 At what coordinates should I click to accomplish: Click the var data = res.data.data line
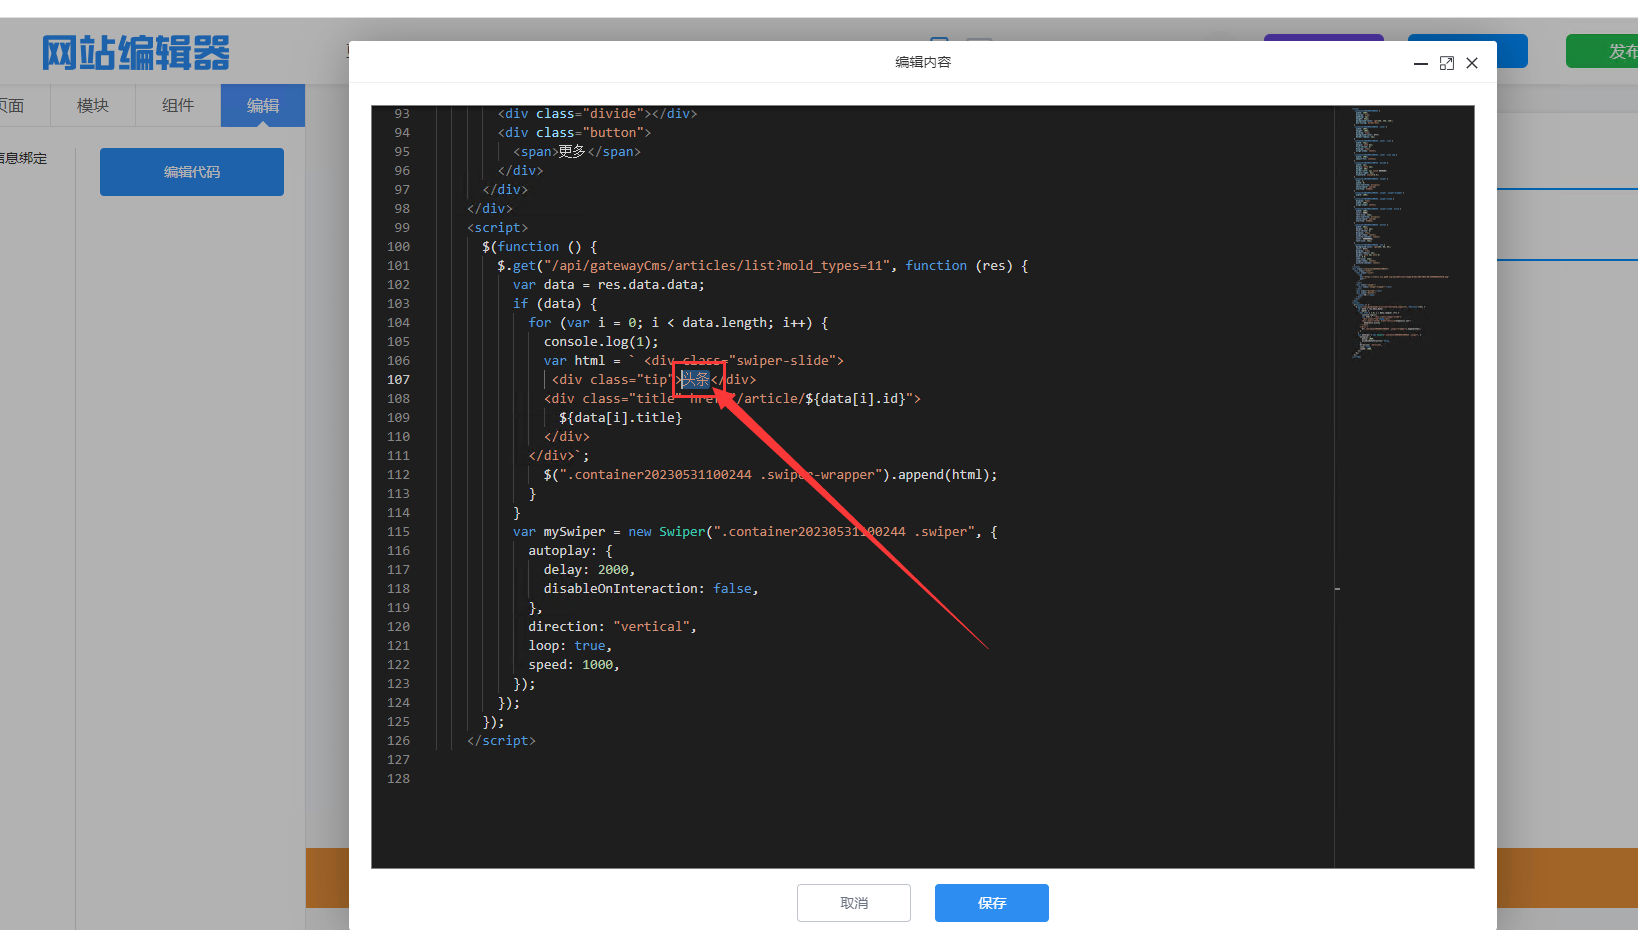coord(609,285)
